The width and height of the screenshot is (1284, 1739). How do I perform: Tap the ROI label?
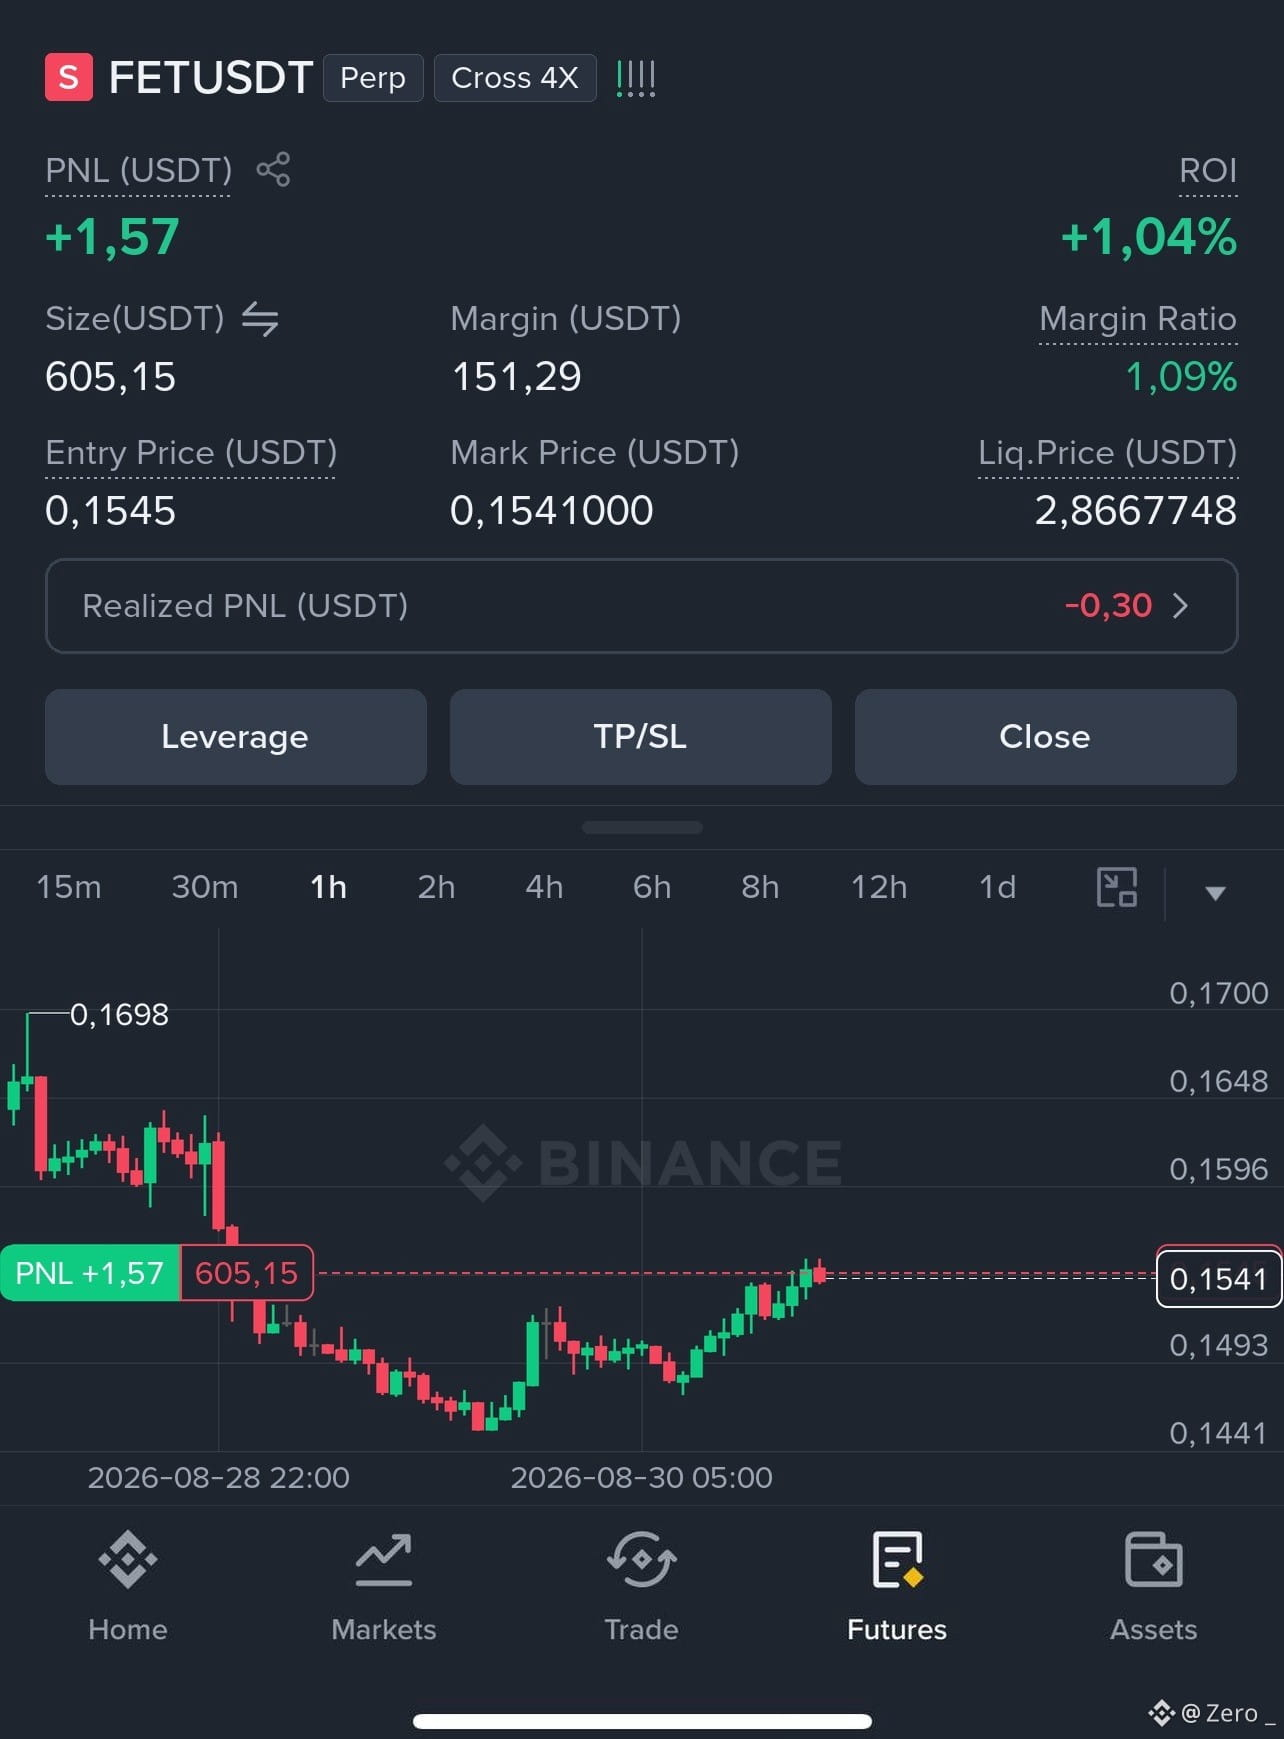pos(1208,170)
